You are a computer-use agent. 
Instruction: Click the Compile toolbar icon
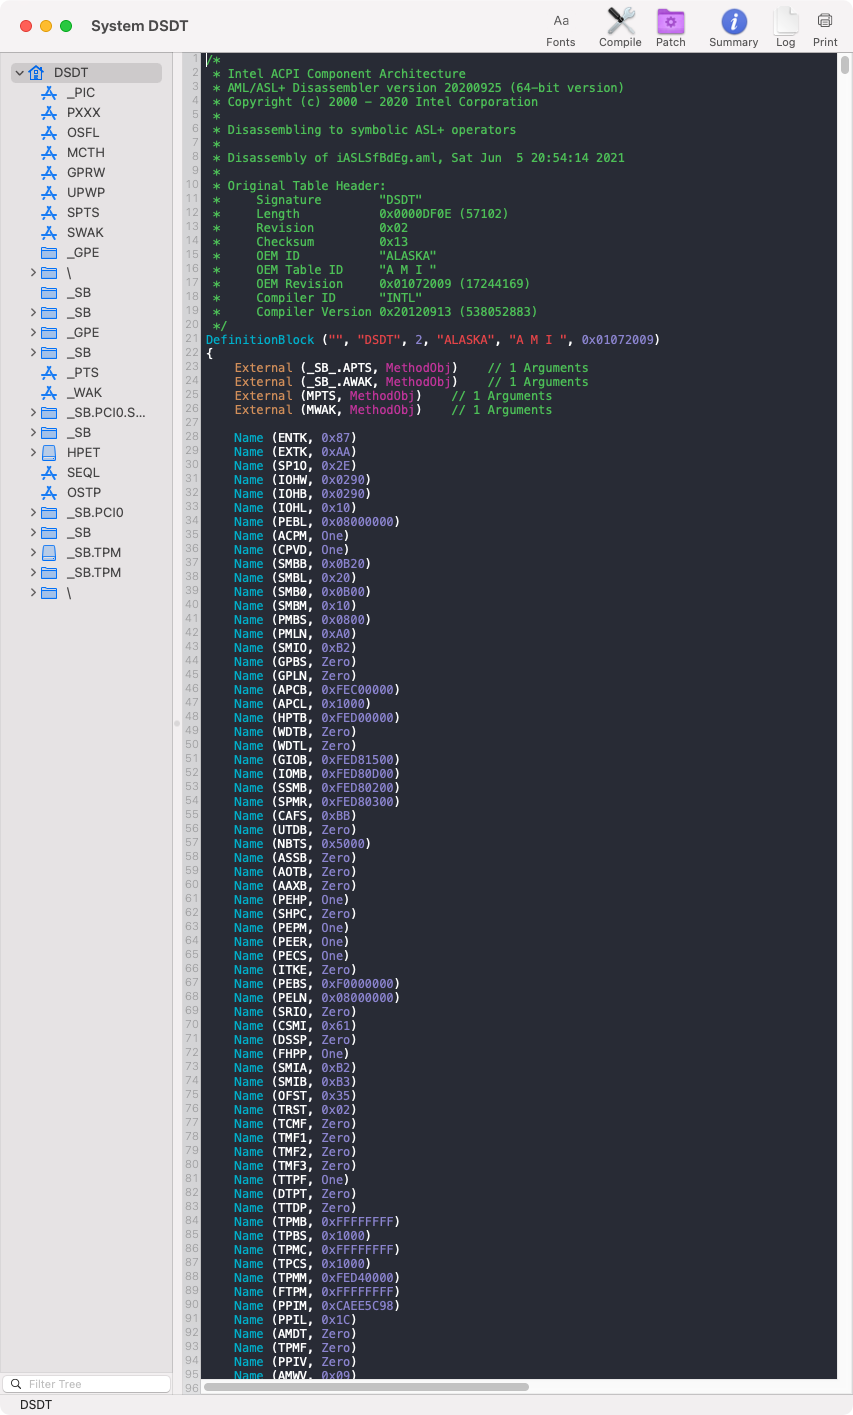pyautogui.click(x=620, y=28)
